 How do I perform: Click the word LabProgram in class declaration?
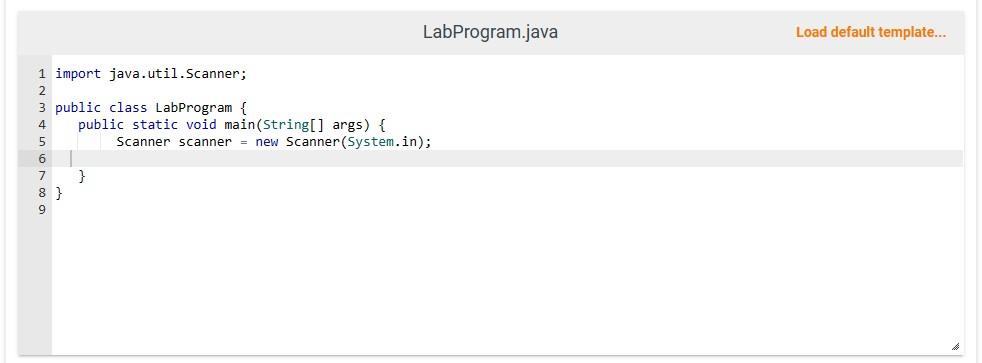[x=194, y=108]
